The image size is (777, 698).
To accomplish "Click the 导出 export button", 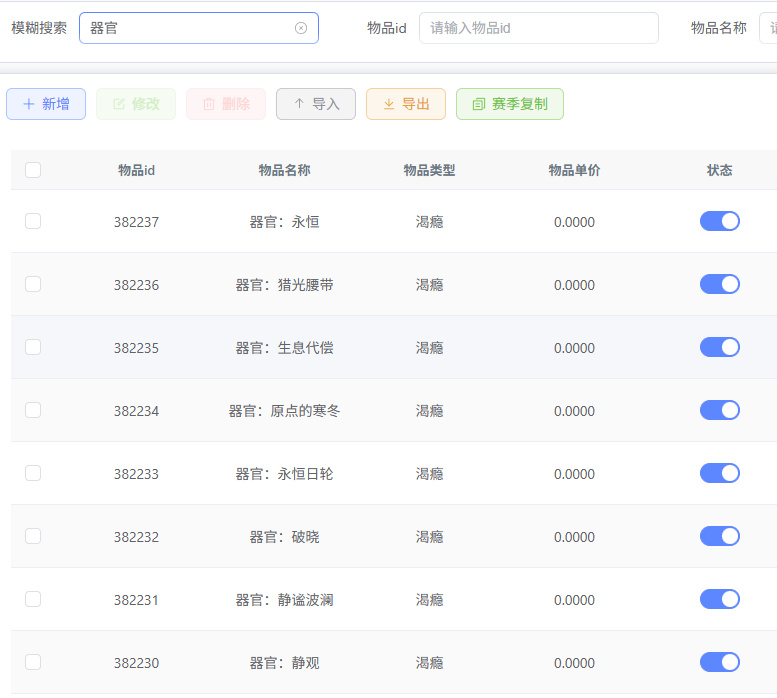I will (x=406, y=104).
